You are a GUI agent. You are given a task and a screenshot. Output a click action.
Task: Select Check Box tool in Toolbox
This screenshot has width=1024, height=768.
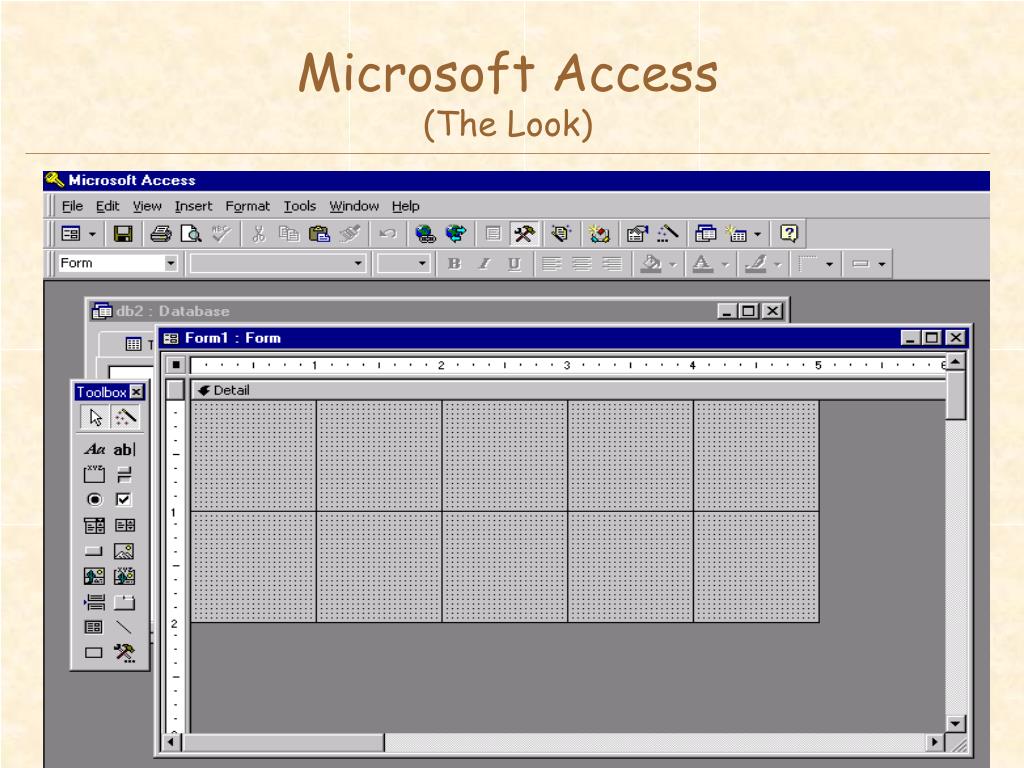123,500
